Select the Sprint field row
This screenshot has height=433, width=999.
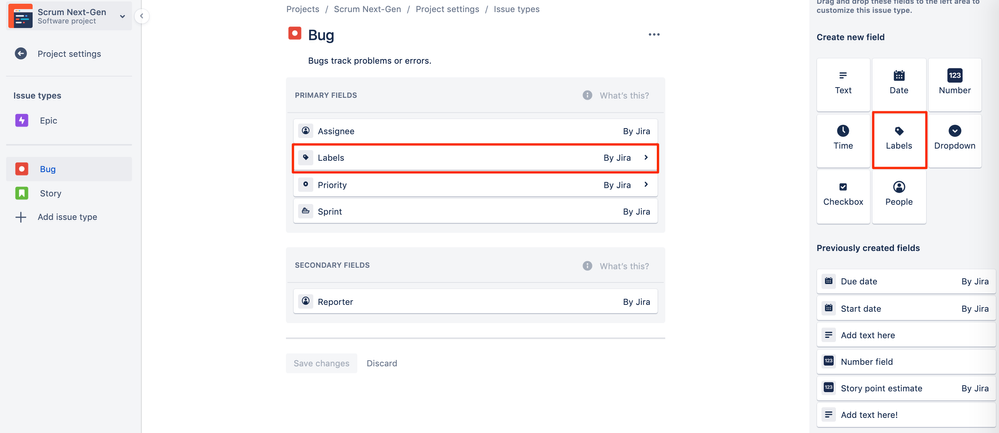tap(475, 211)
